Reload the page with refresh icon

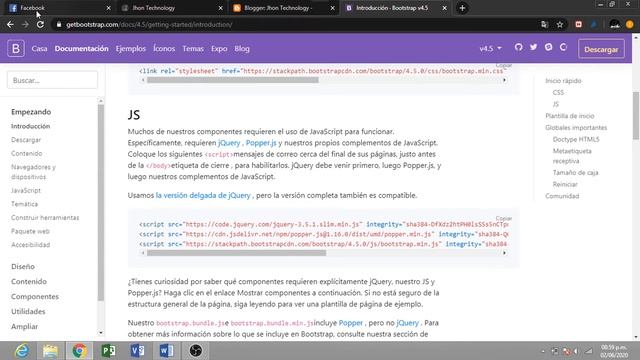pyautogui.click(x=40, y=24)
